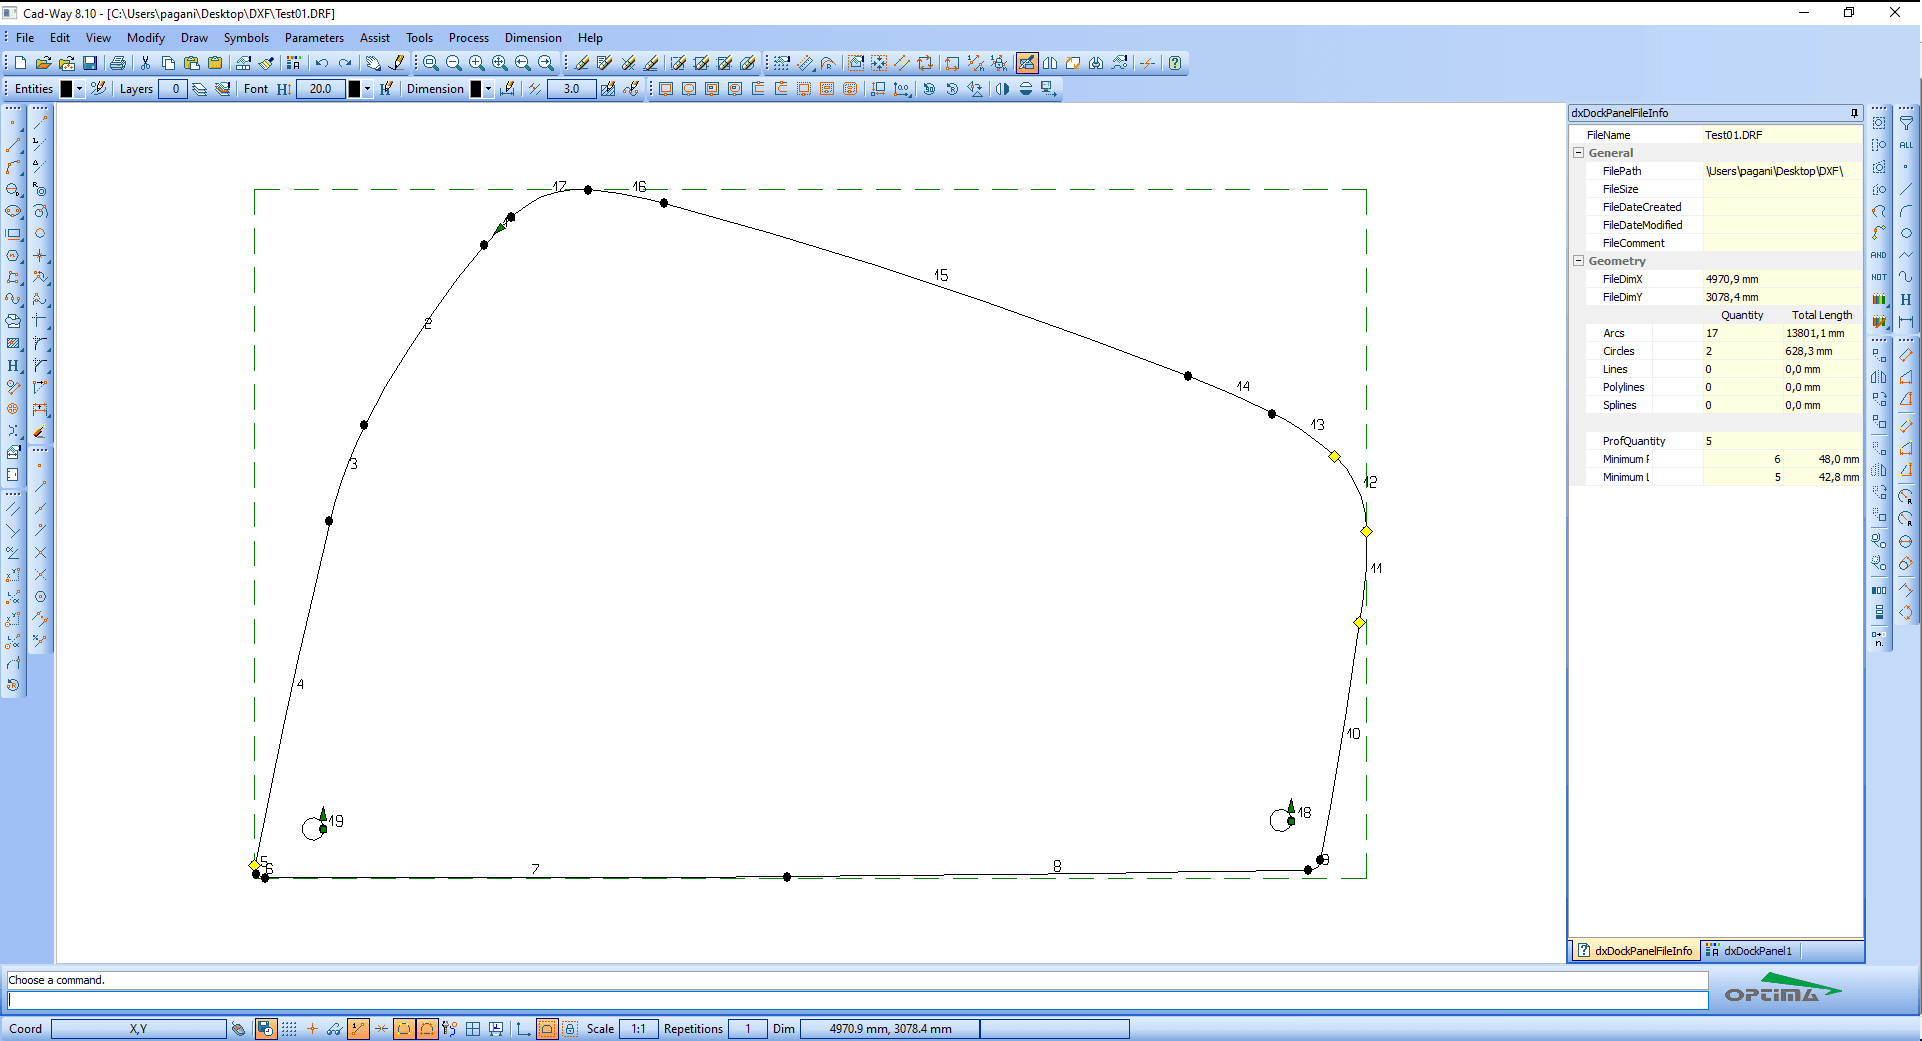The image size is (1922, 1041).
Task: Open the Entities color dropdown arrow
Action: tap(79, 89)
